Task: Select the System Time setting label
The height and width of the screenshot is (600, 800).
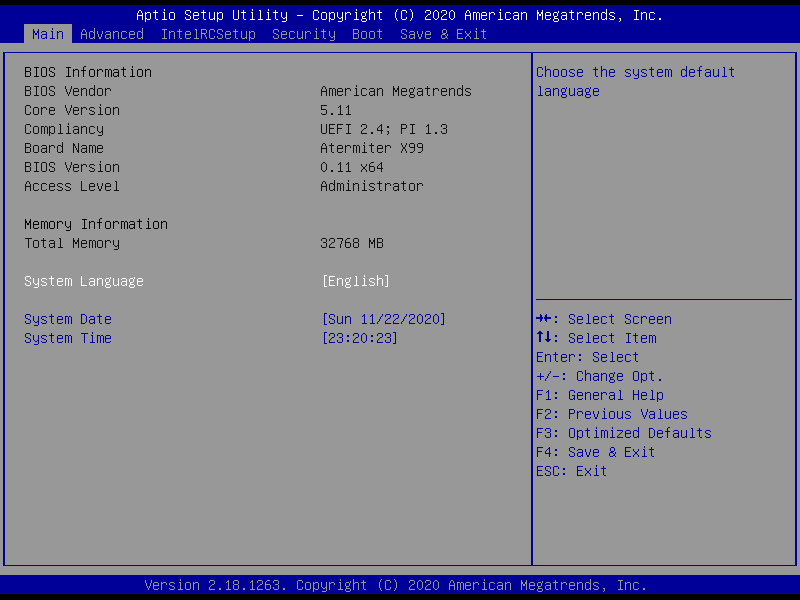Action: click(68, 338)
